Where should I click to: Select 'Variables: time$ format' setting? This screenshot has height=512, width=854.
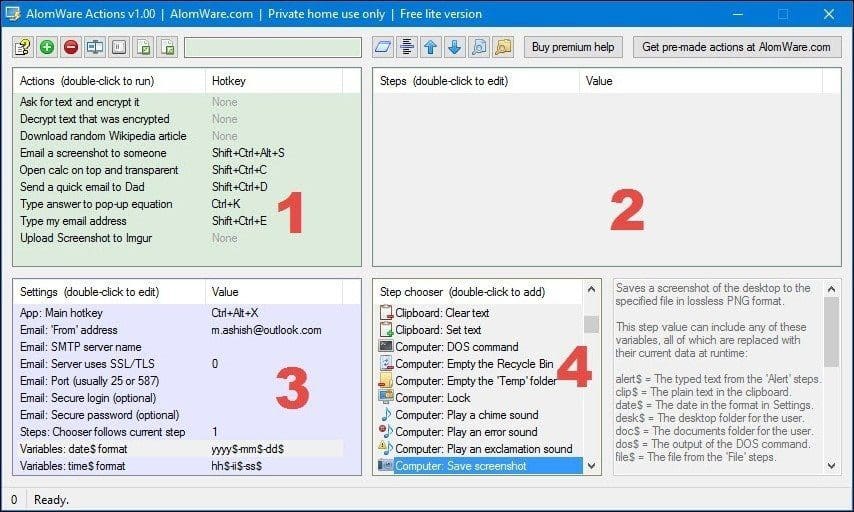click(x=72, y=466)
